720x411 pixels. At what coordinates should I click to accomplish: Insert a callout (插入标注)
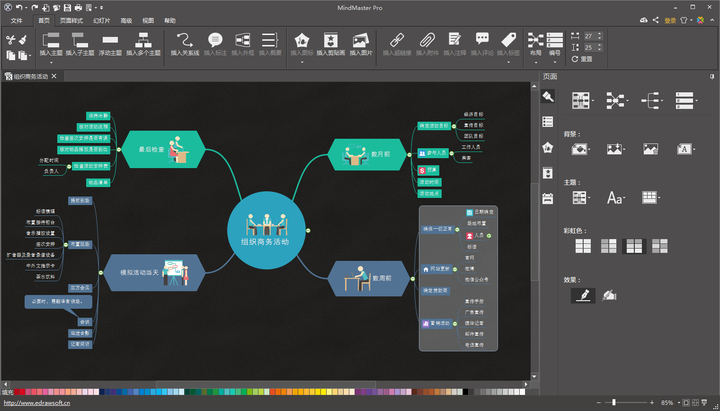tap(215, 45)
